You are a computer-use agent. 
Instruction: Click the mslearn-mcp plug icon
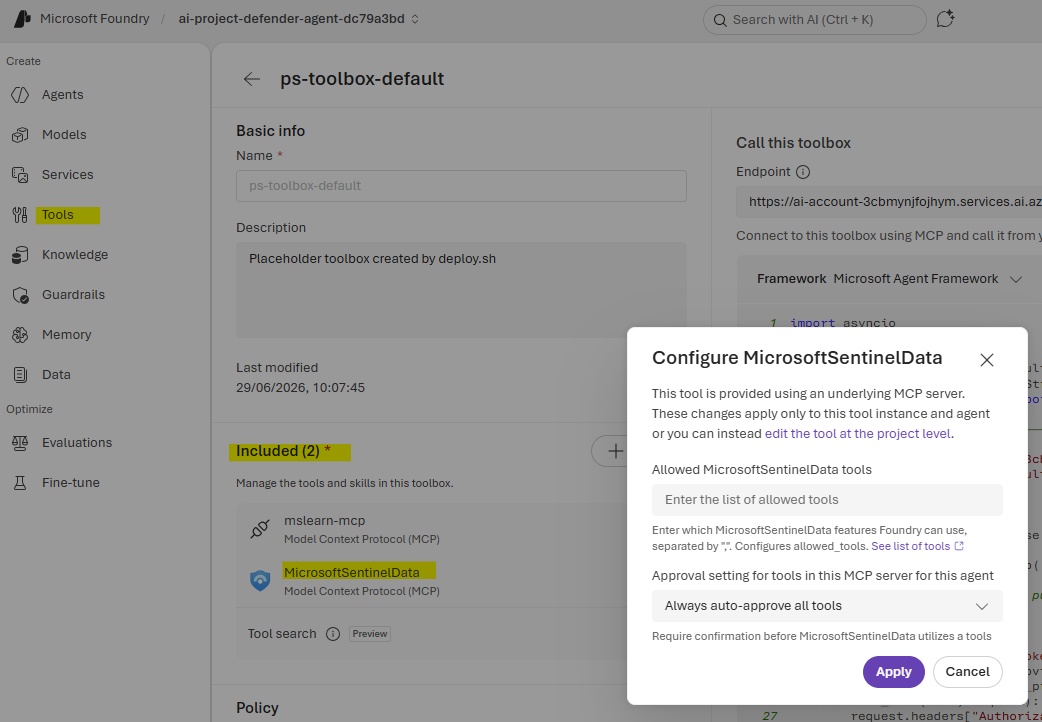click(260, 529)
